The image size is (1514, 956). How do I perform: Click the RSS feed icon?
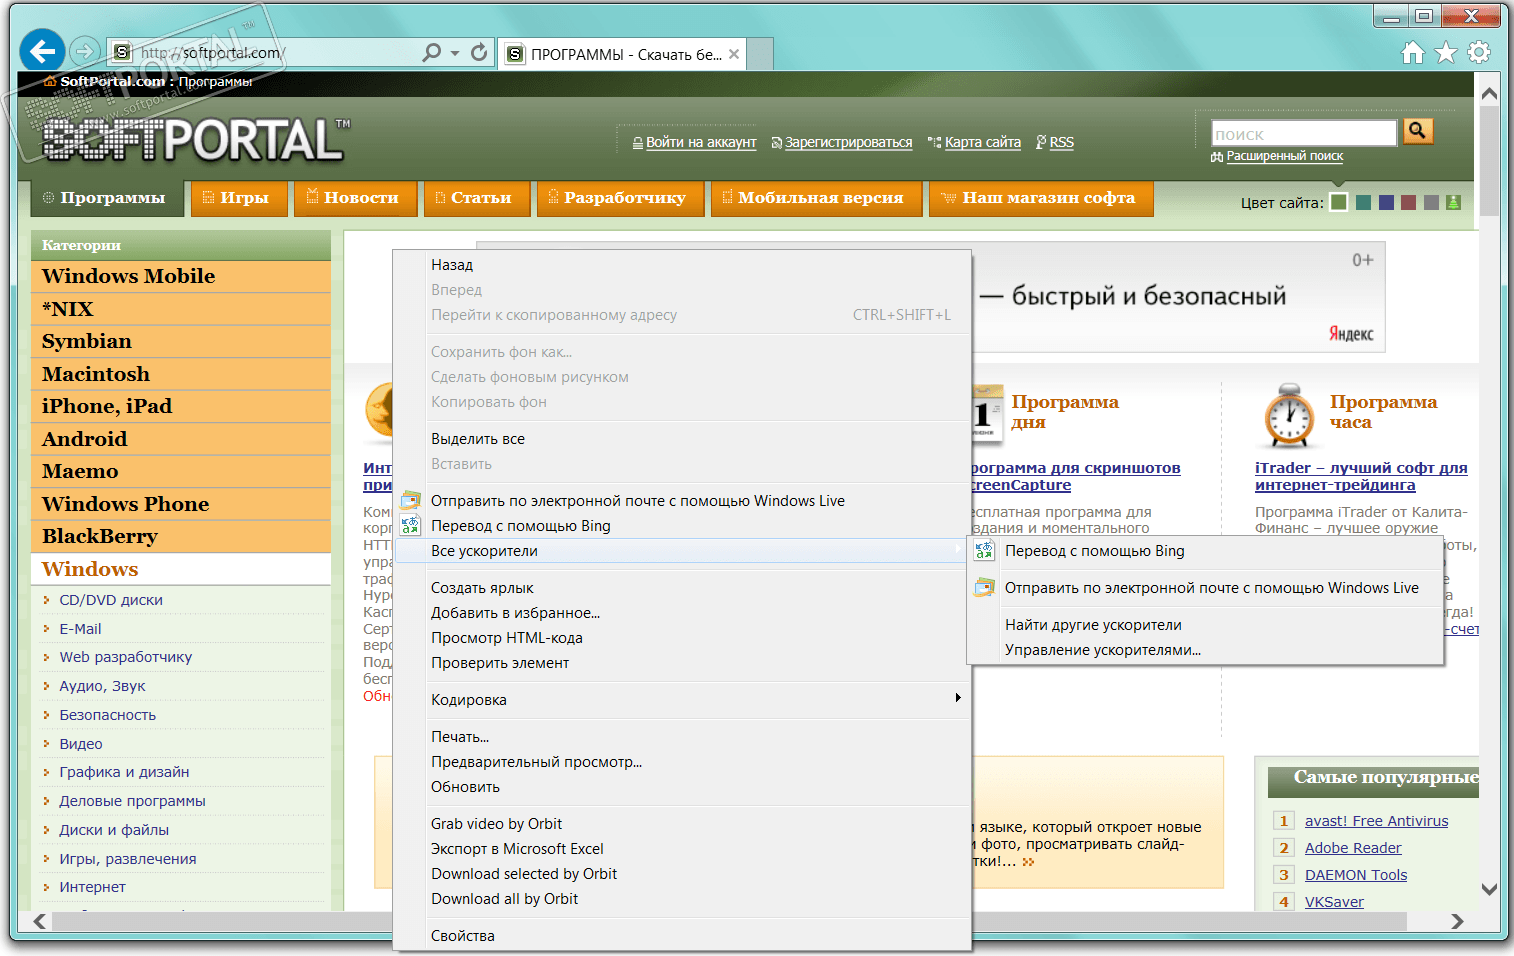click(x=1041, y=142)
